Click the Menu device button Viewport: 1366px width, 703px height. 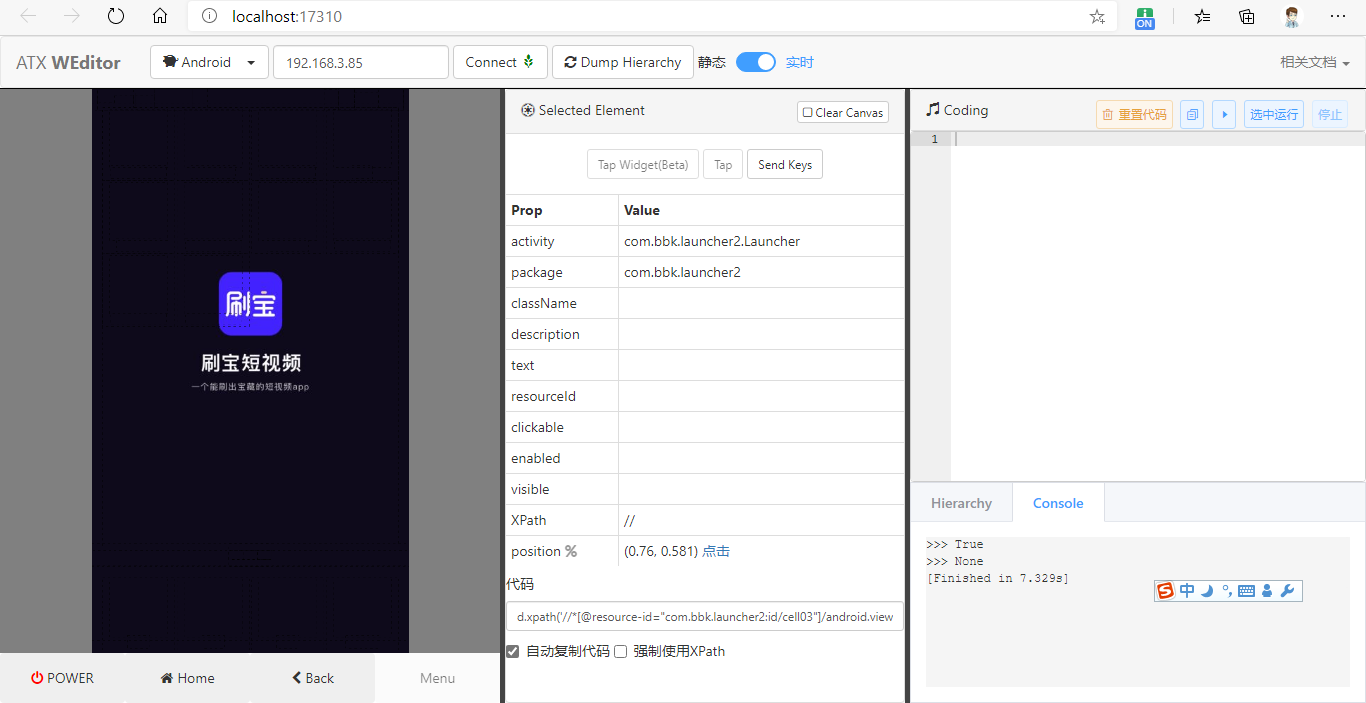pyautogui.click(x=437, y=678)
